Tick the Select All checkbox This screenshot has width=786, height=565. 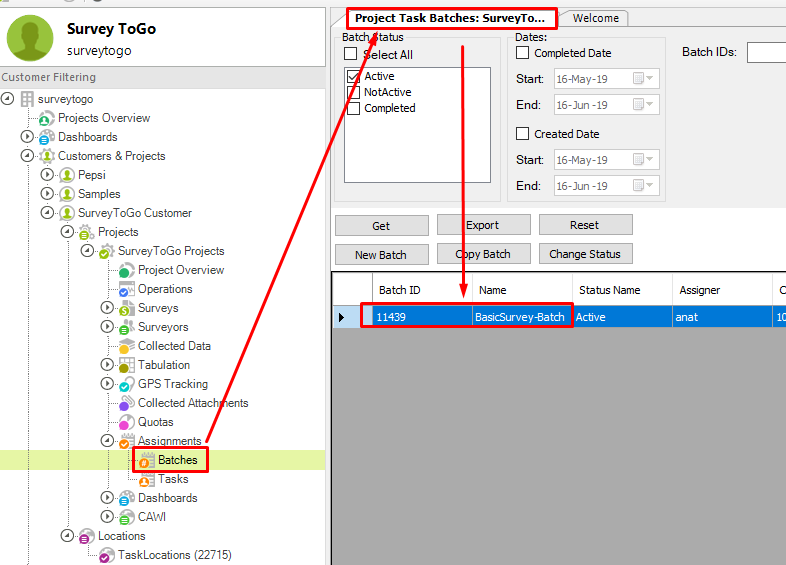[350, 54]
